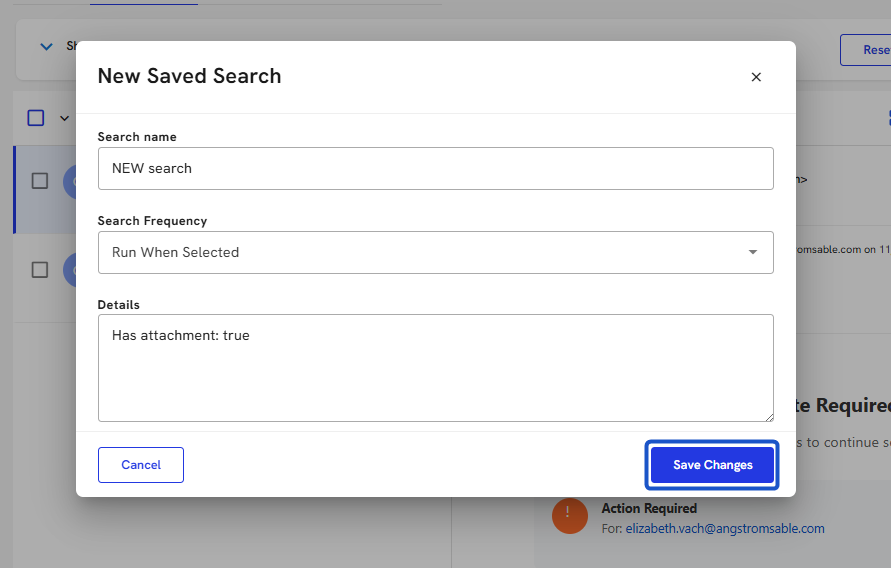Image resolution: width=891 pixels, height=568 pixels.
Task: Click the Action Required heading text
Action: pyautogui.click(x=649, y=509)
